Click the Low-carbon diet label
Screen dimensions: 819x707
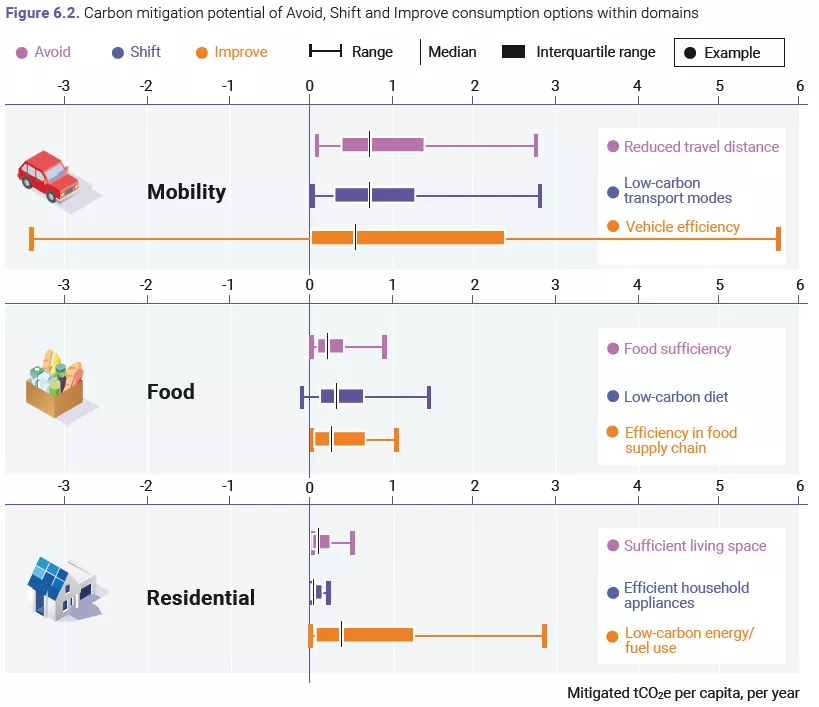(676, 397)
